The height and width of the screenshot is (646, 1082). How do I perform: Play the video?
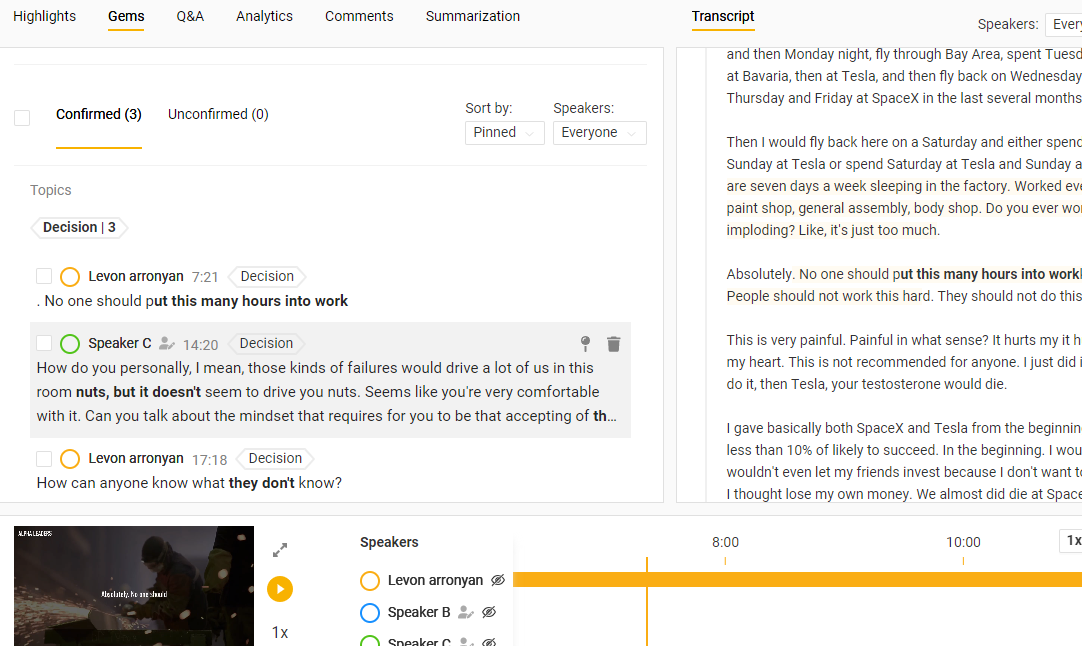pos(280,589)
